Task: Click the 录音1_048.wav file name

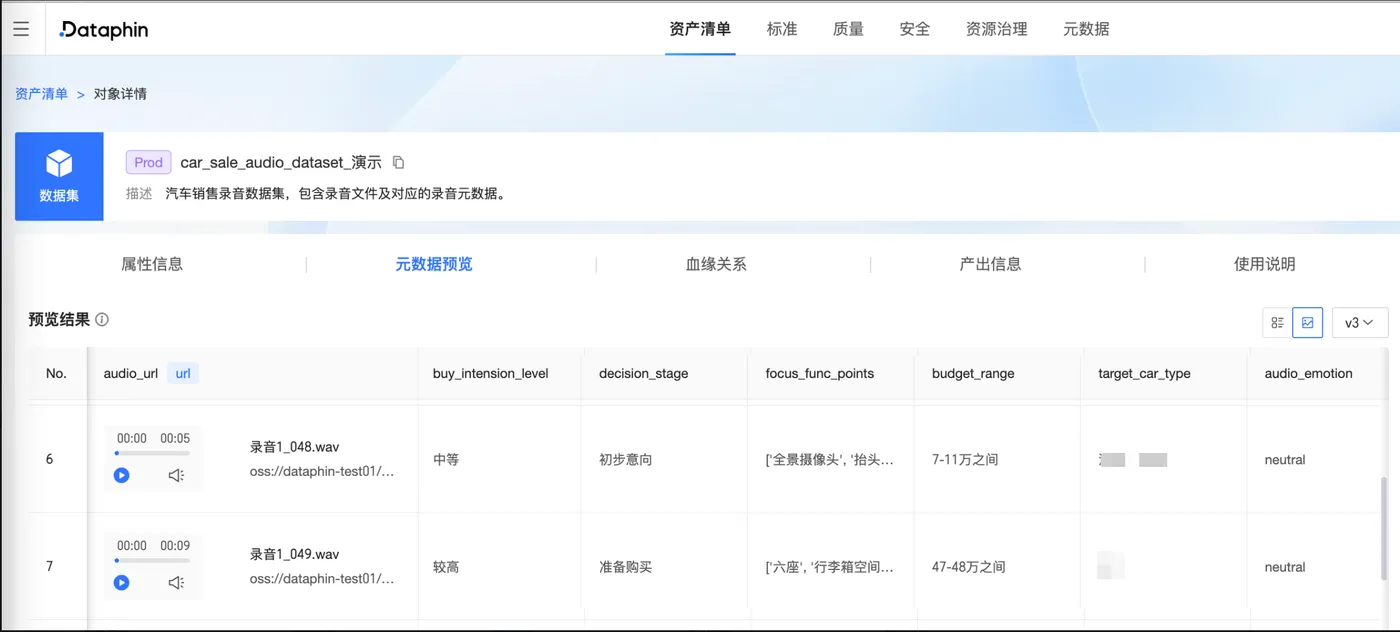Action: tap(295, 447)
